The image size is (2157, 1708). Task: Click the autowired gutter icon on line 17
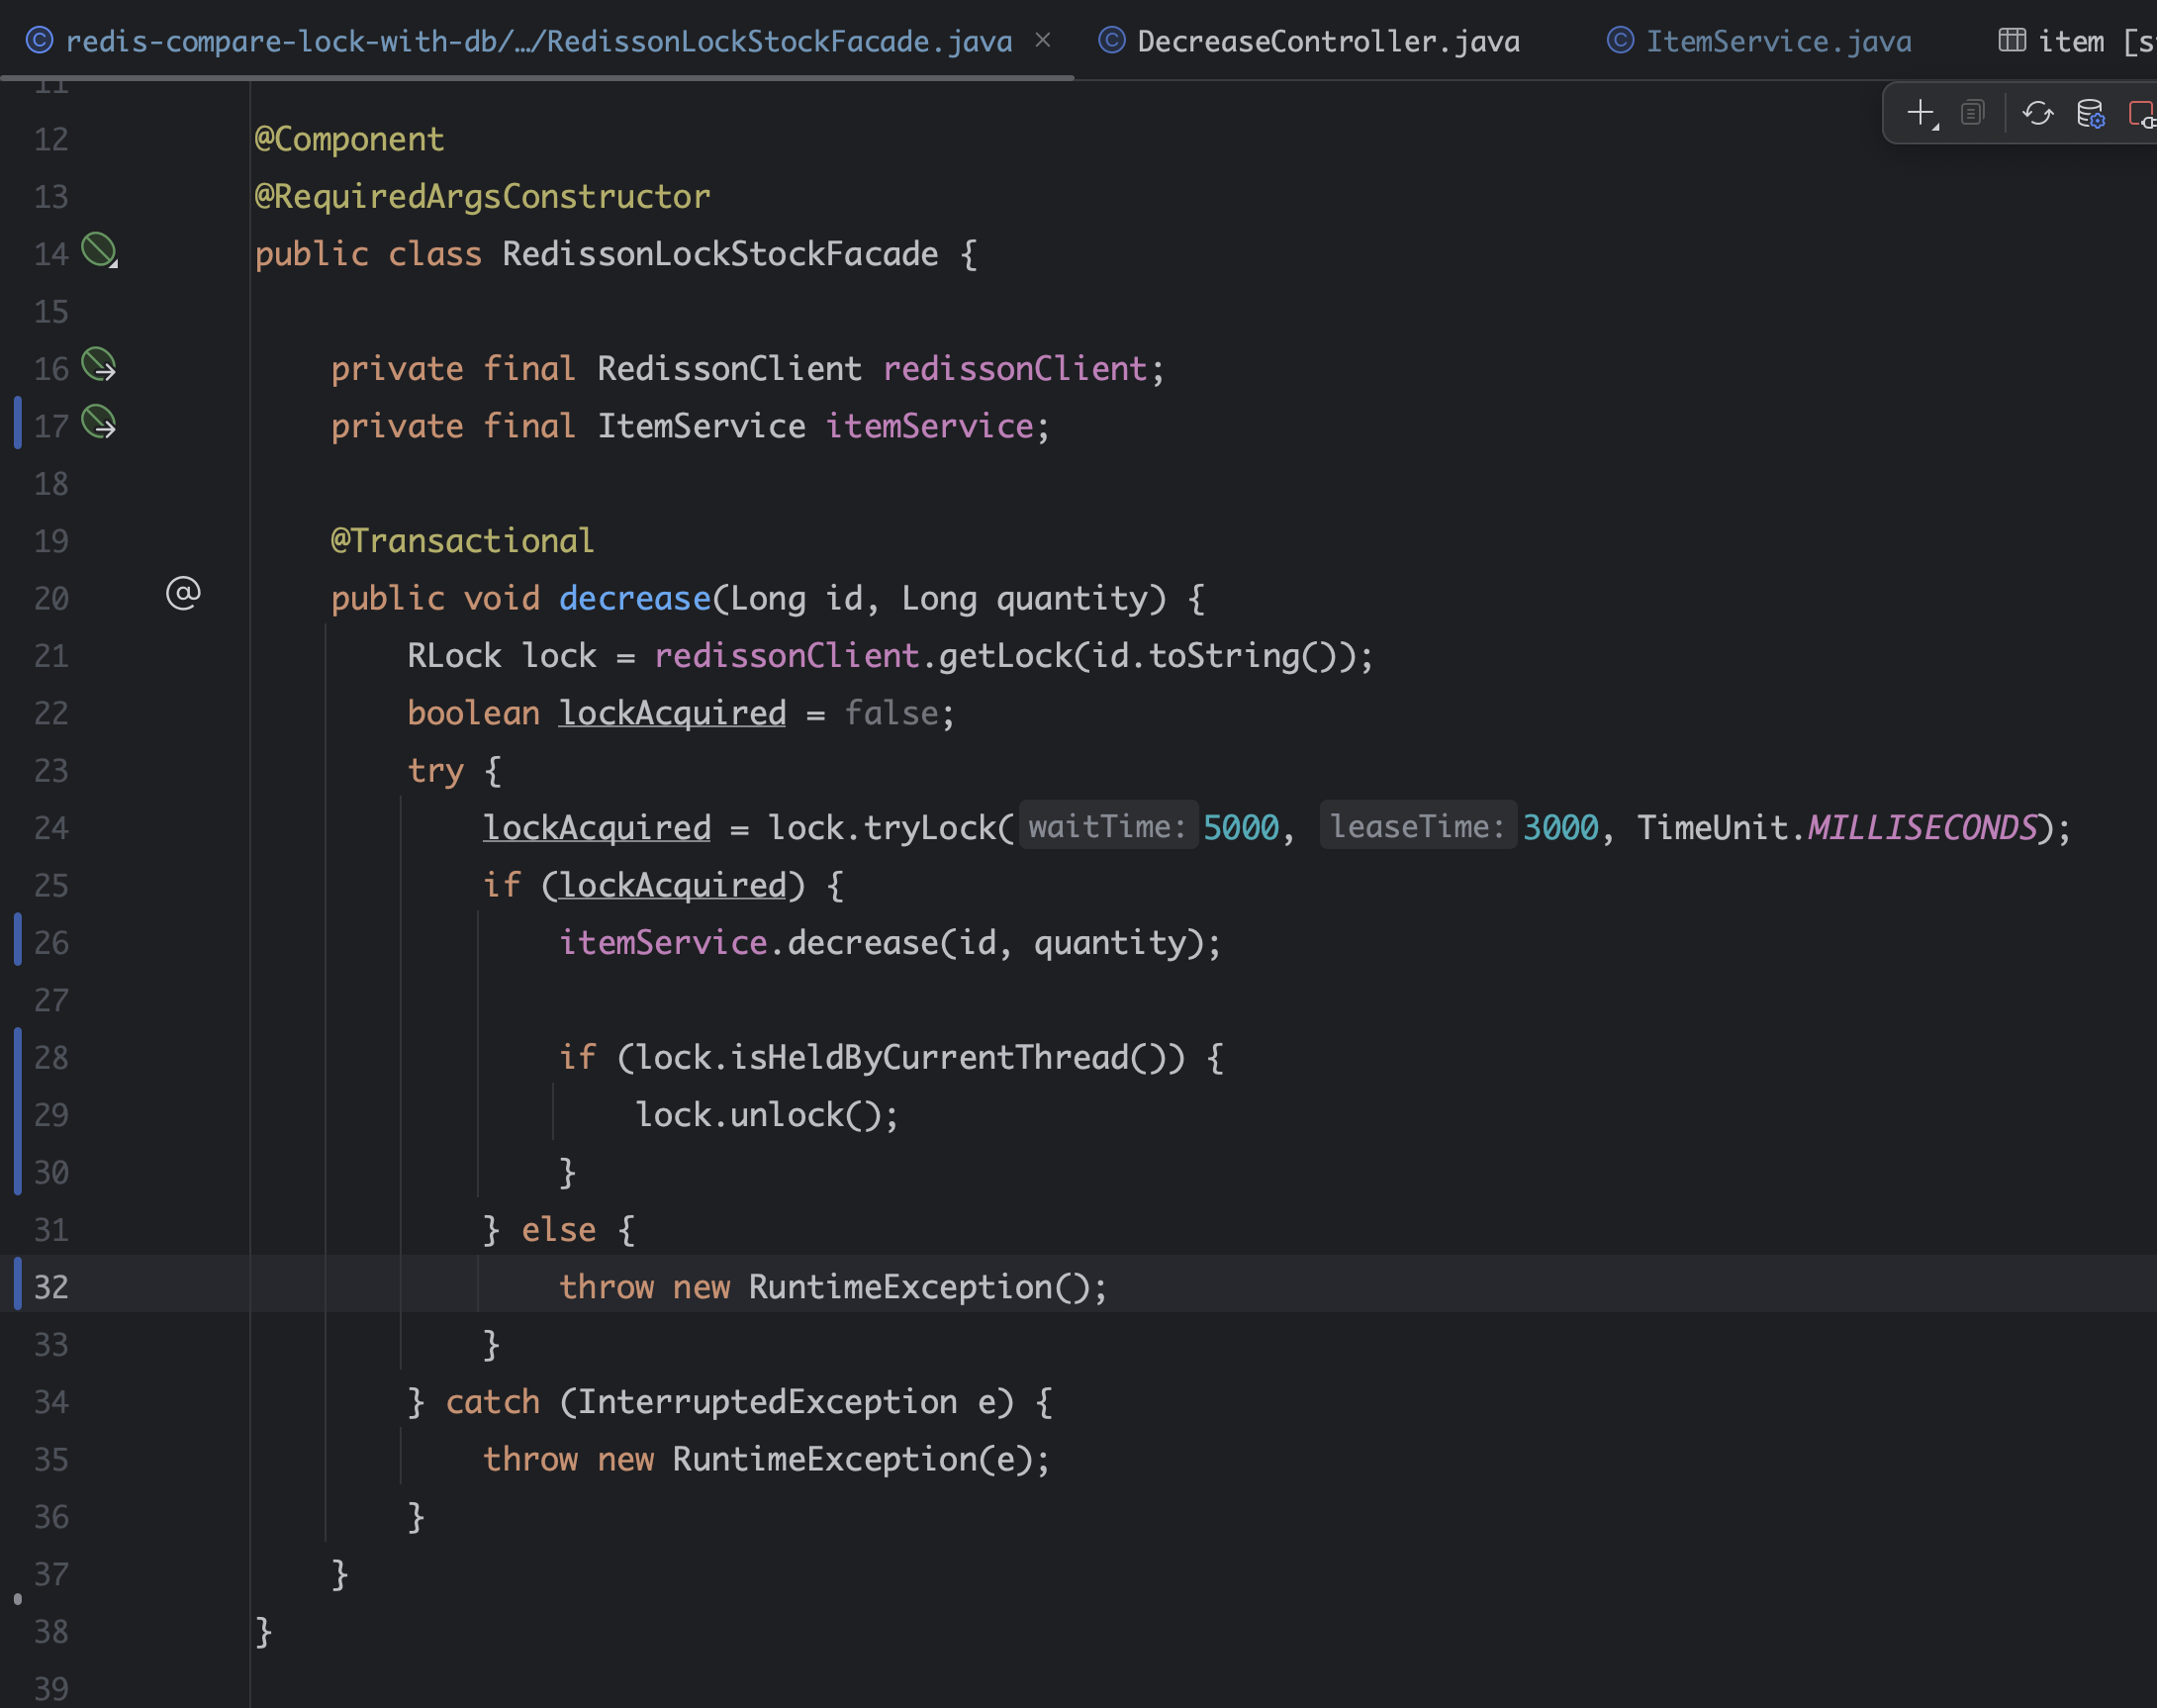pyautogui.click(x=98, y=422)
